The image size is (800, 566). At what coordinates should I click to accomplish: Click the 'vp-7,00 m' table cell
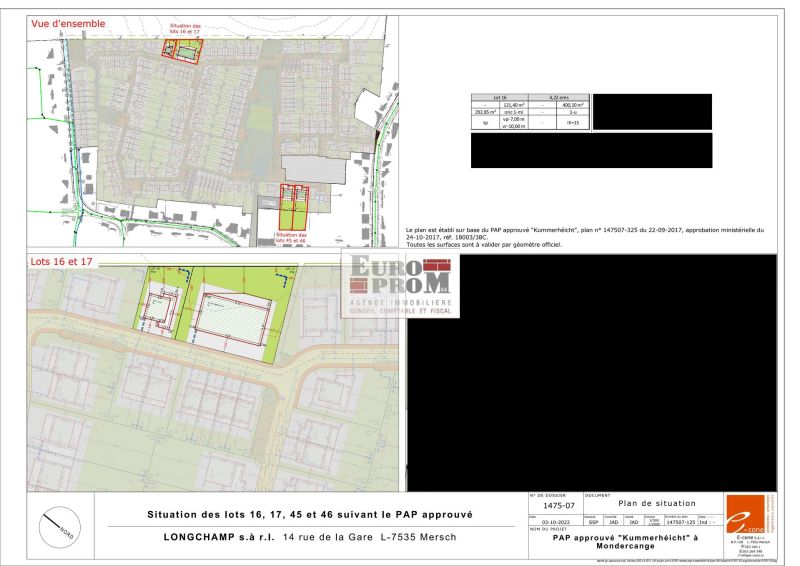coord(514,119)
